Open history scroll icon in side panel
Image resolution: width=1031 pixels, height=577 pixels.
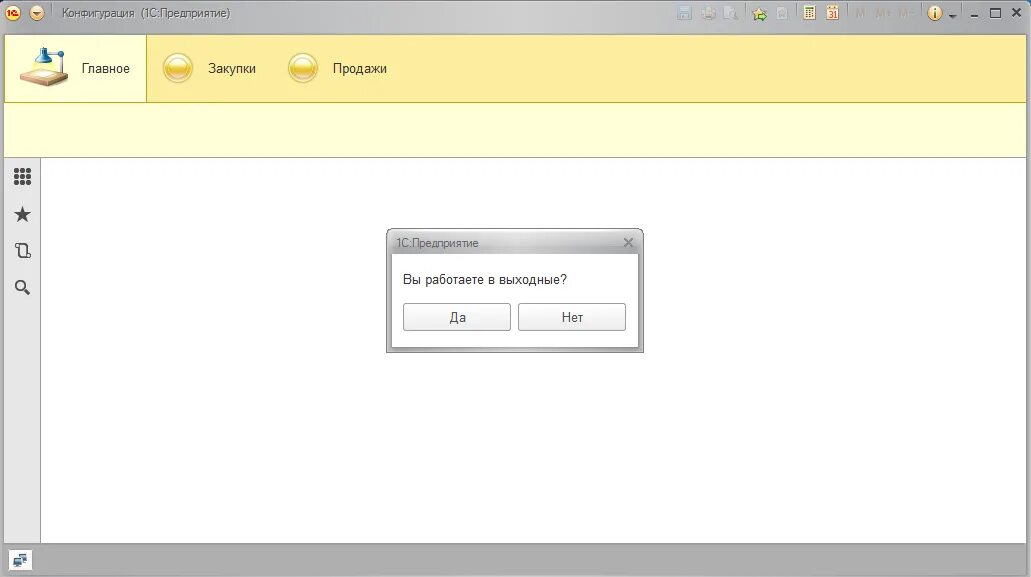(x=22, y=250)
